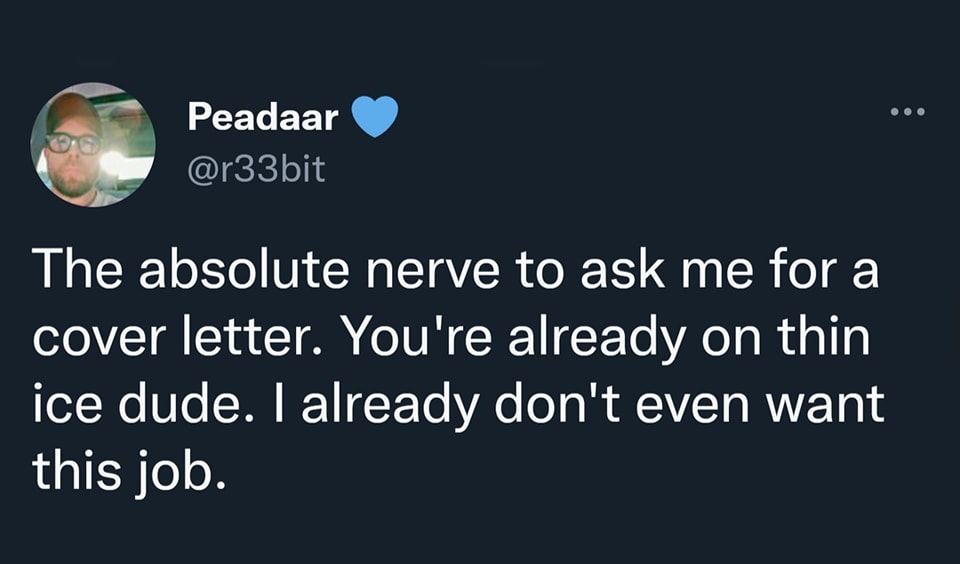Click the word "You're" in the tweet
The height and width of the screenshot is (564, 960).
coord(398,339)
